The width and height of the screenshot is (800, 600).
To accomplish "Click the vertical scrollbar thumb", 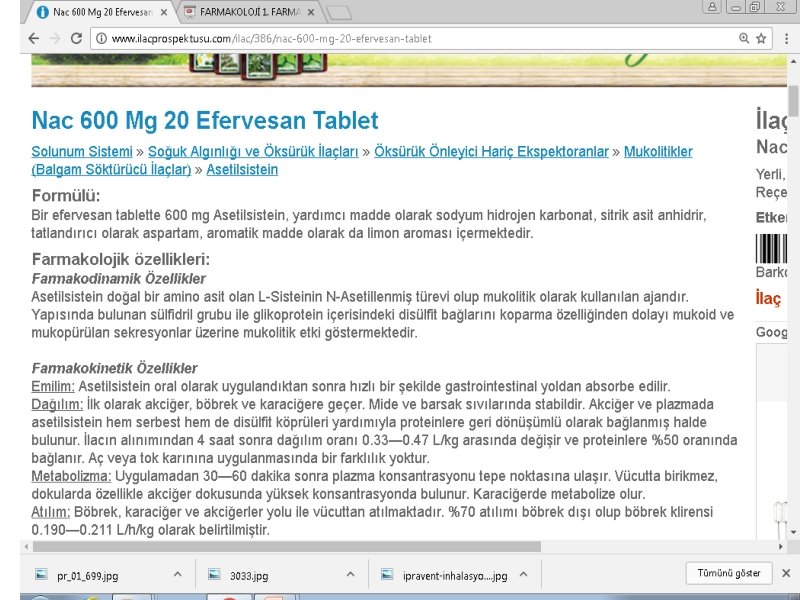I will (x=793, y=101).
